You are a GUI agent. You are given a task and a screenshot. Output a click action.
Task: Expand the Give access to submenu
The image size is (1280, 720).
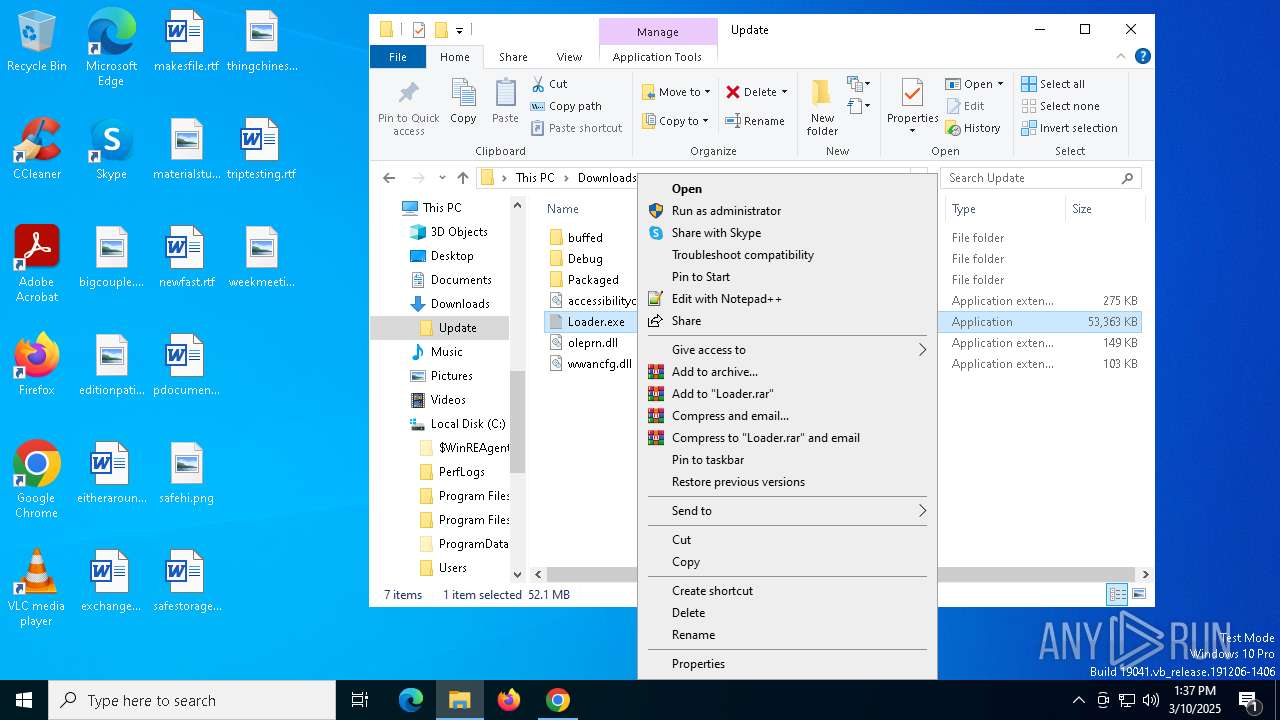(x=787, y=350)
